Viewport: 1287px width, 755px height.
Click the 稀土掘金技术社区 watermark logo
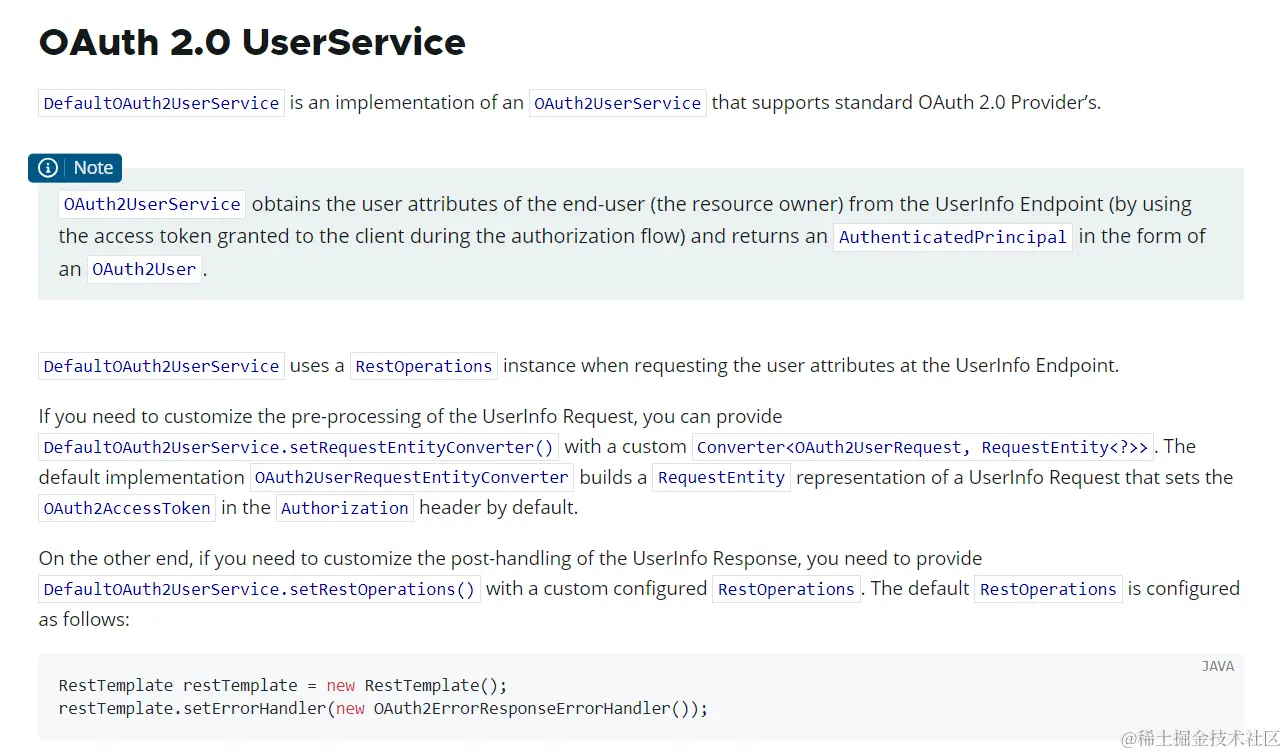1199,738
